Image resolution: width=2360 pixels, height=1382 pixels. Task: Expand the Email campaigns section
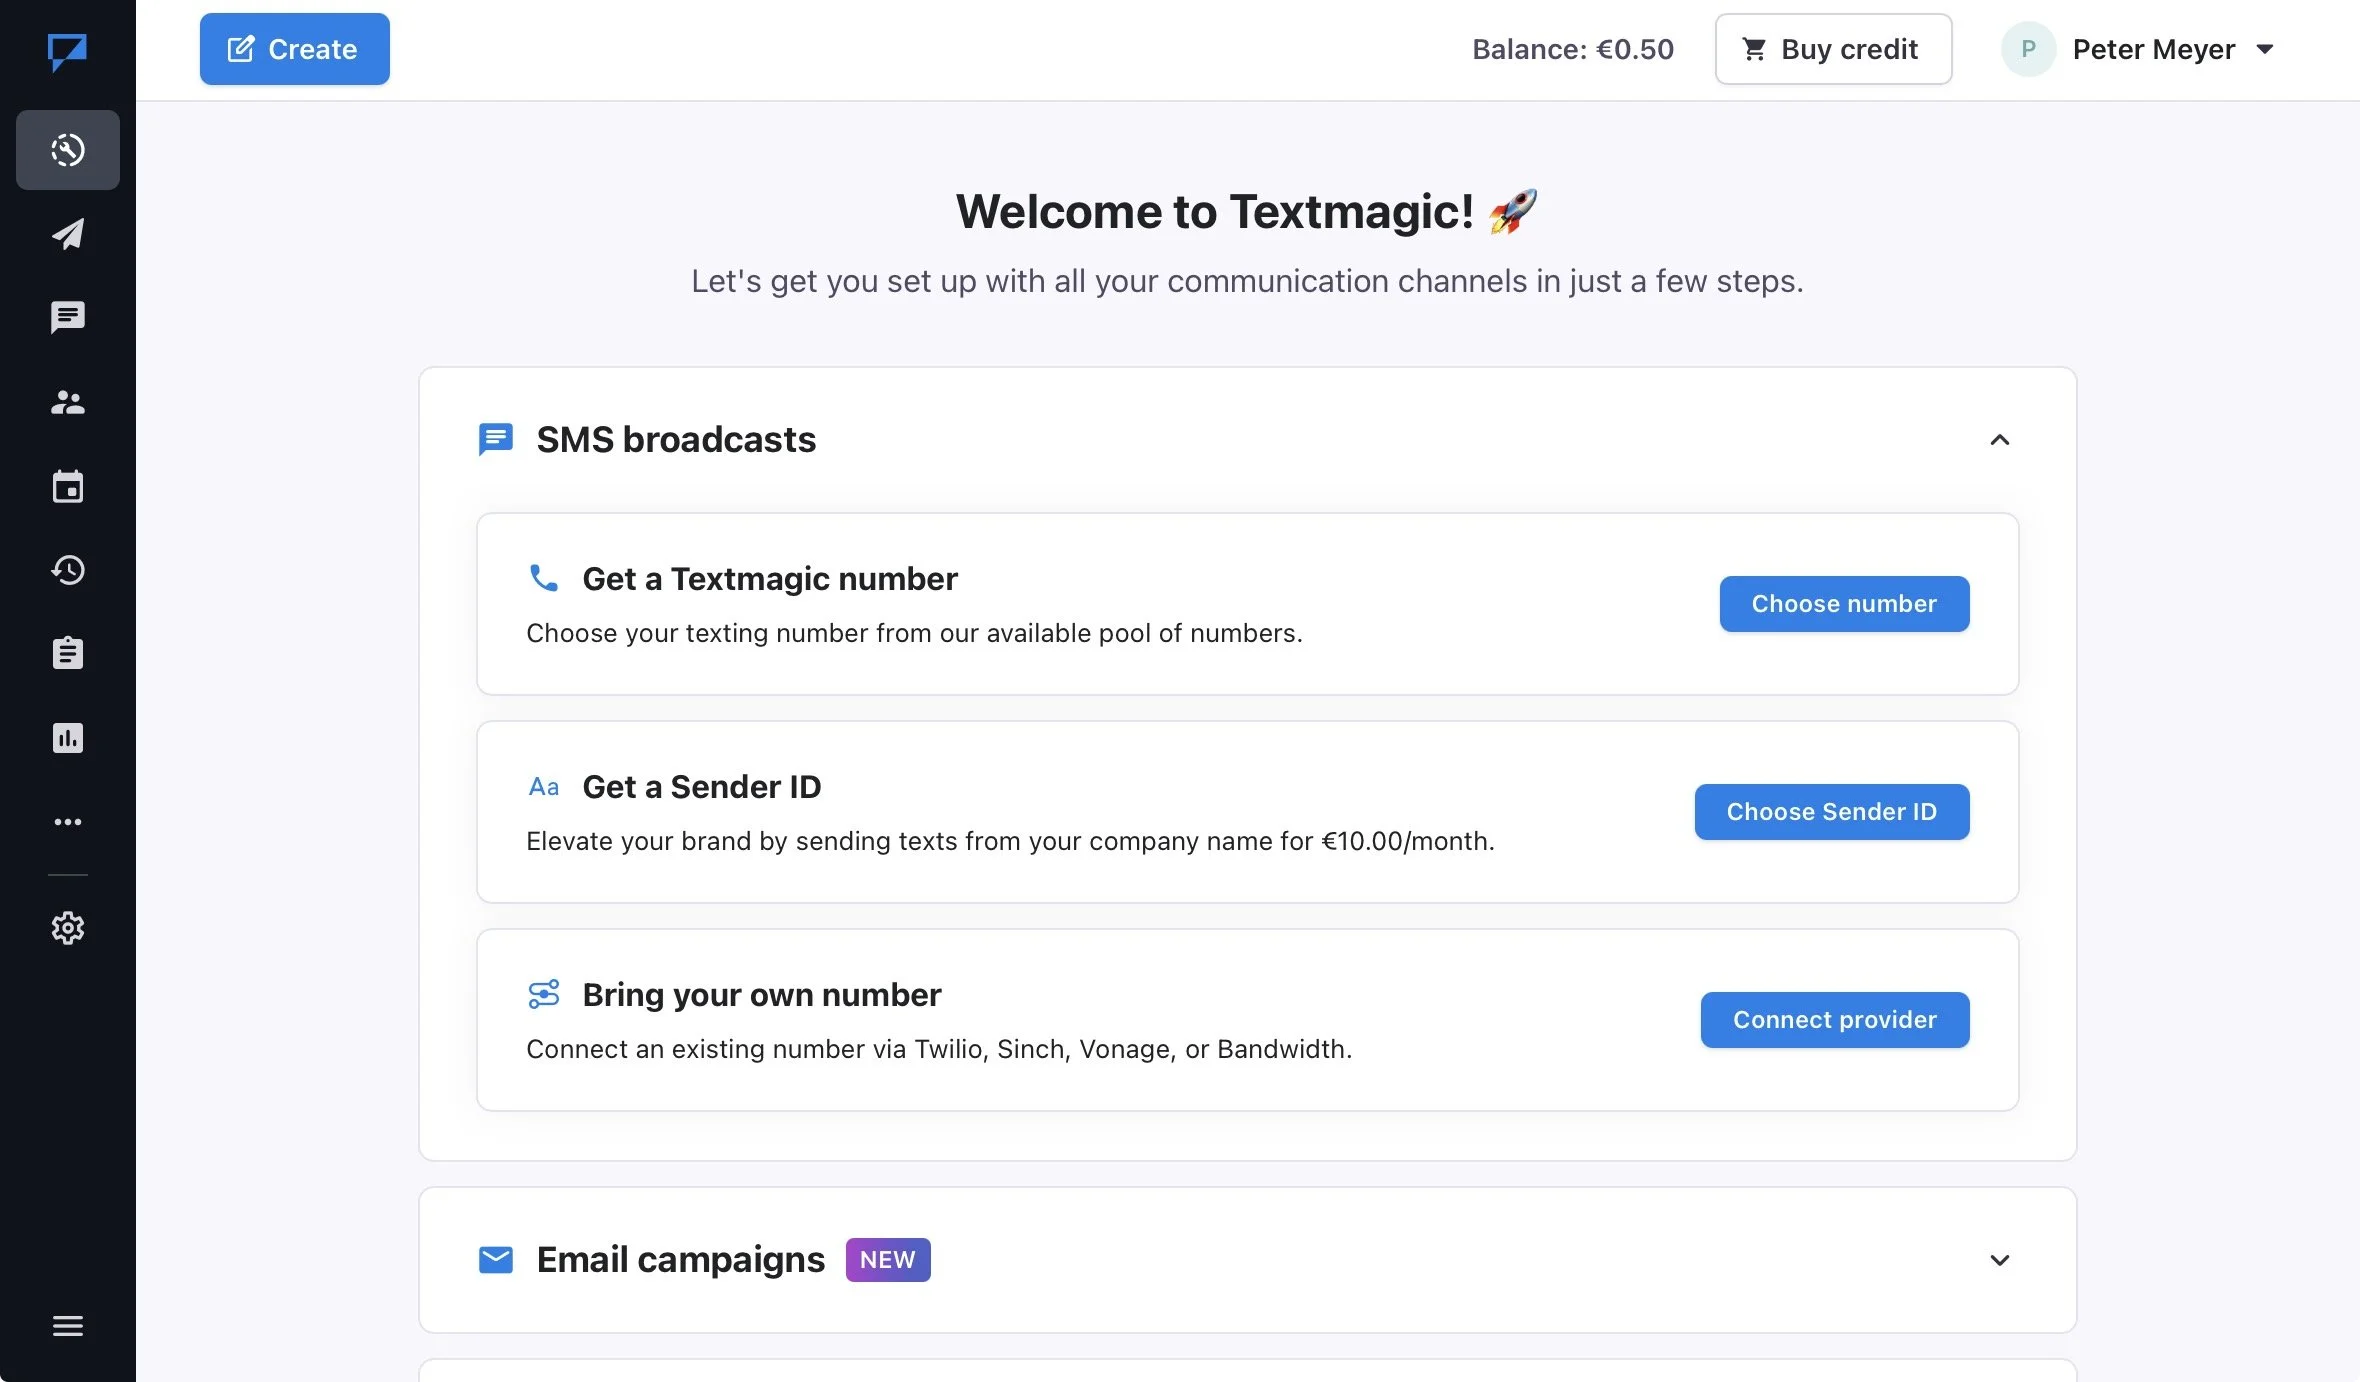click(x=1999, y=1260)
